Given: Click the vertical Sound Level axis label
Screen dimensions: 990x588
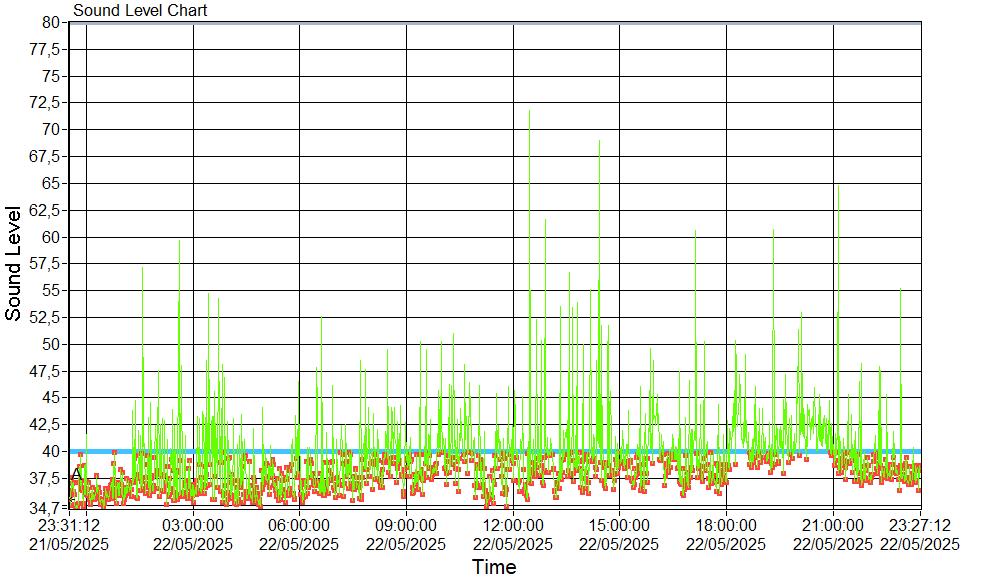Looking at the screenshot, I should point(14,263).
